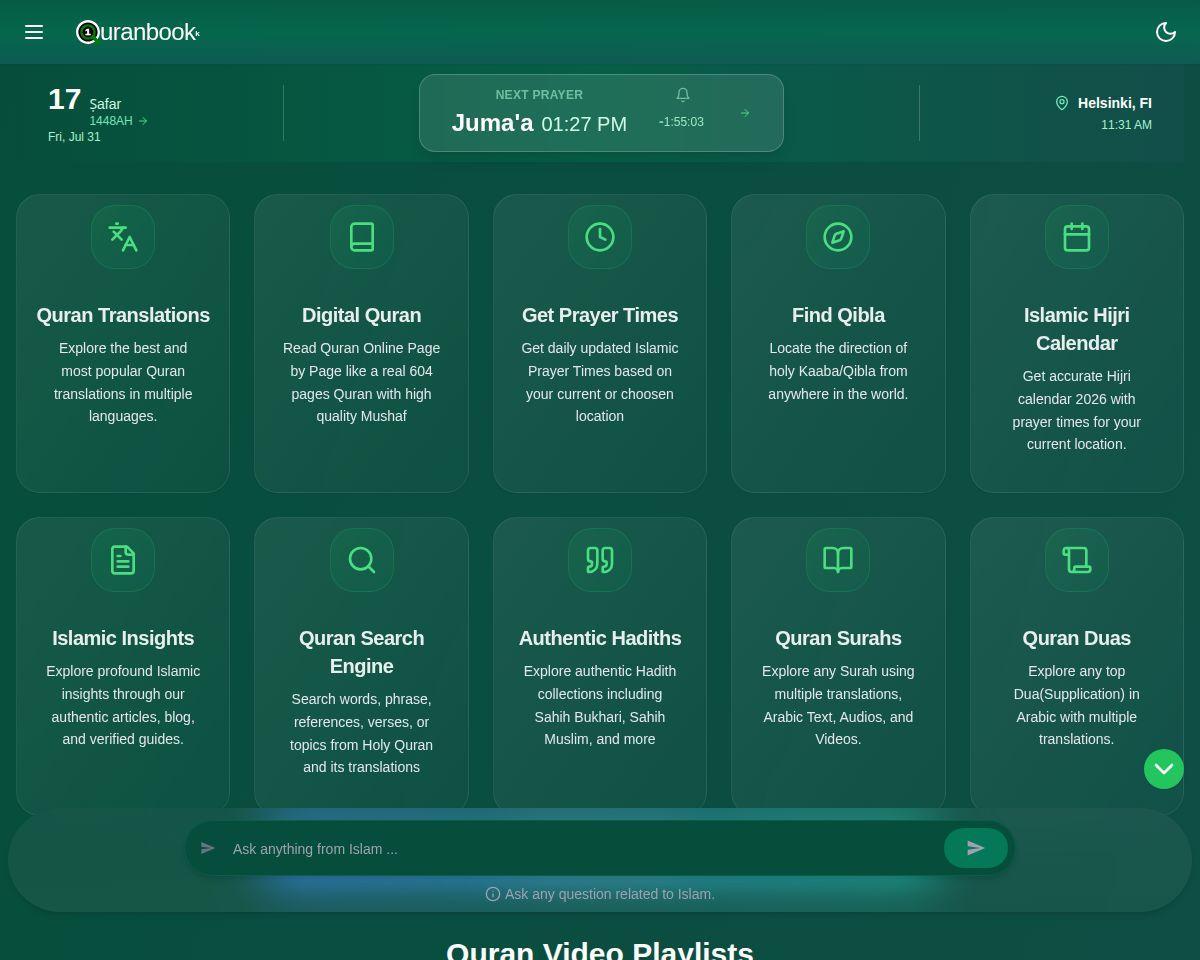Click the green scroll-down chevron button
Viewport: 1200px width, 960px height.
1164,769
